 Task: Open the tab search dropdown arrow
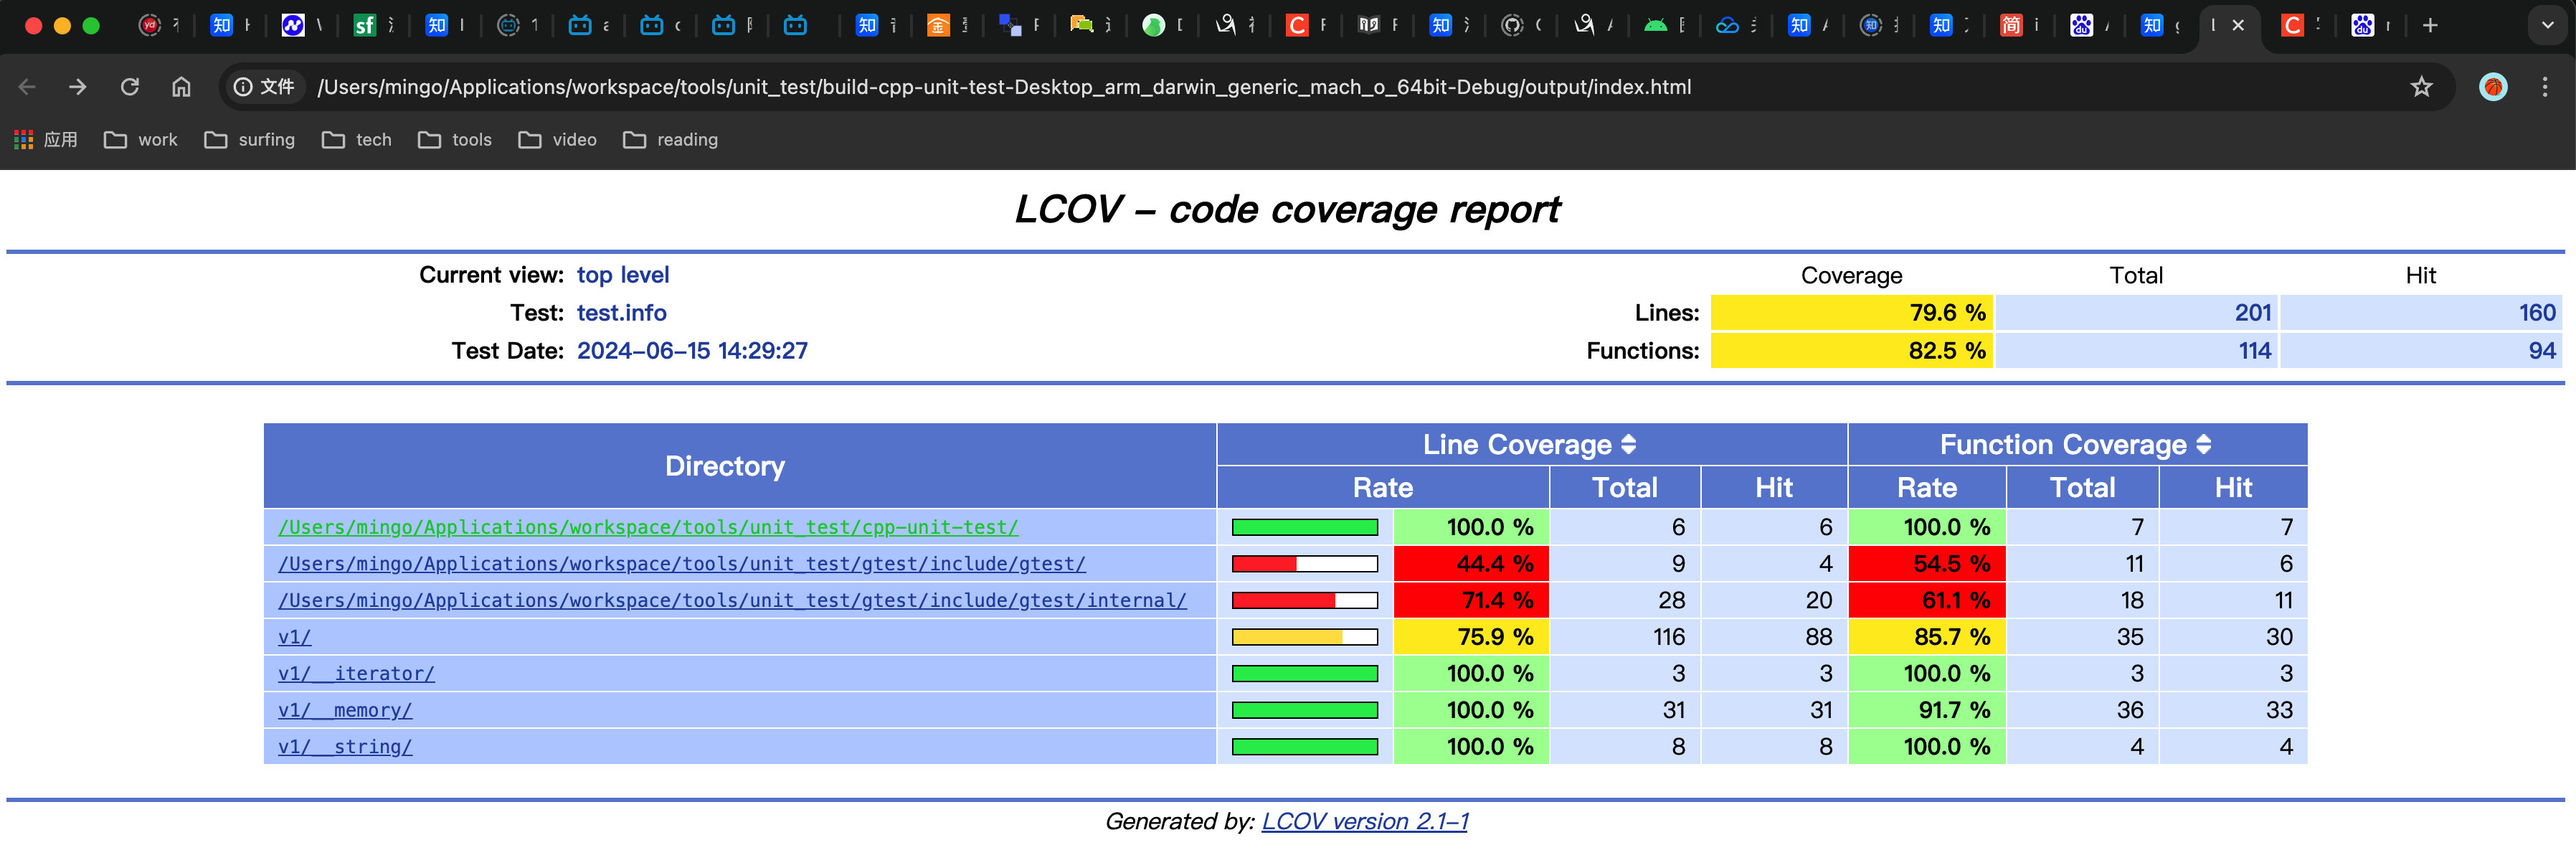point(2547,25)
